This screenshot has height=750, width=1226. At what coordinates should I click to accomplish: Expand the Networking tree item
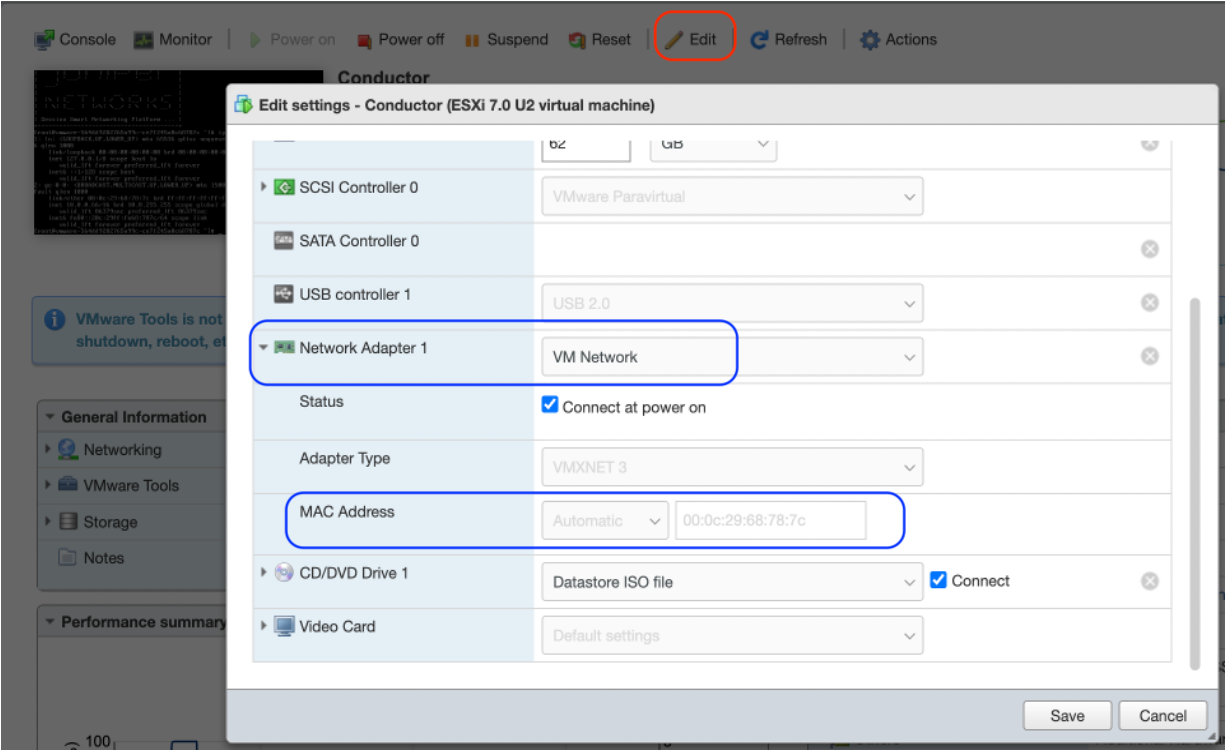coord(47,450)
